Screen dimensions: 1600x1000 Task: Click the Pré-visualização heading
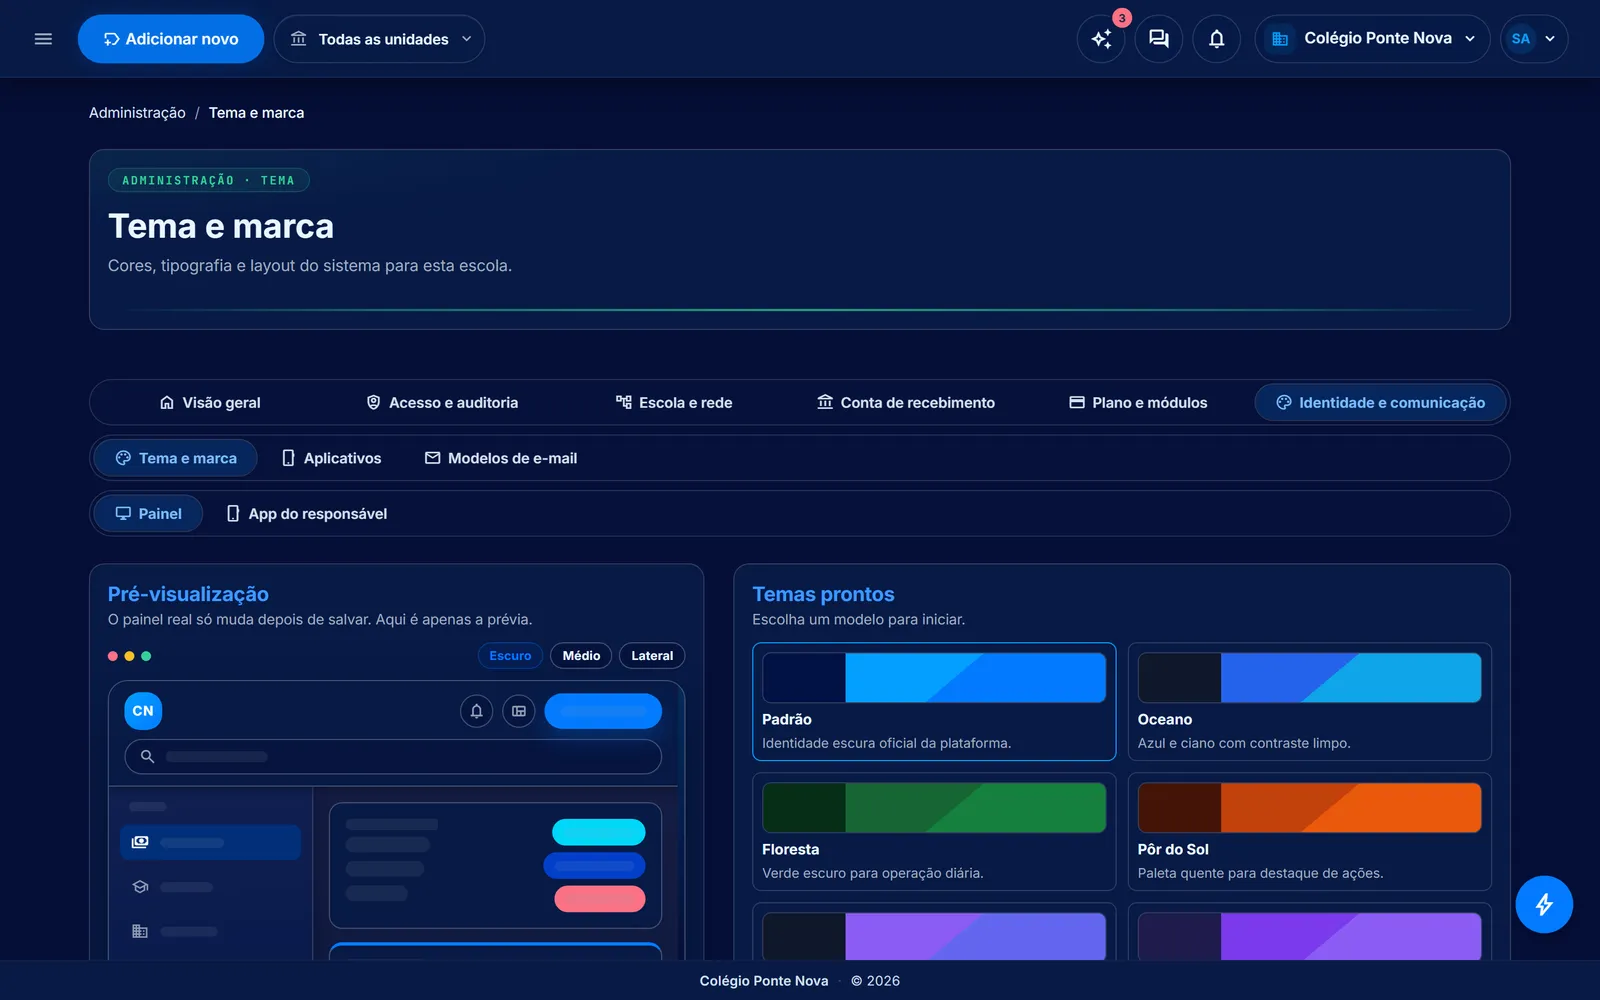(188, 594)
